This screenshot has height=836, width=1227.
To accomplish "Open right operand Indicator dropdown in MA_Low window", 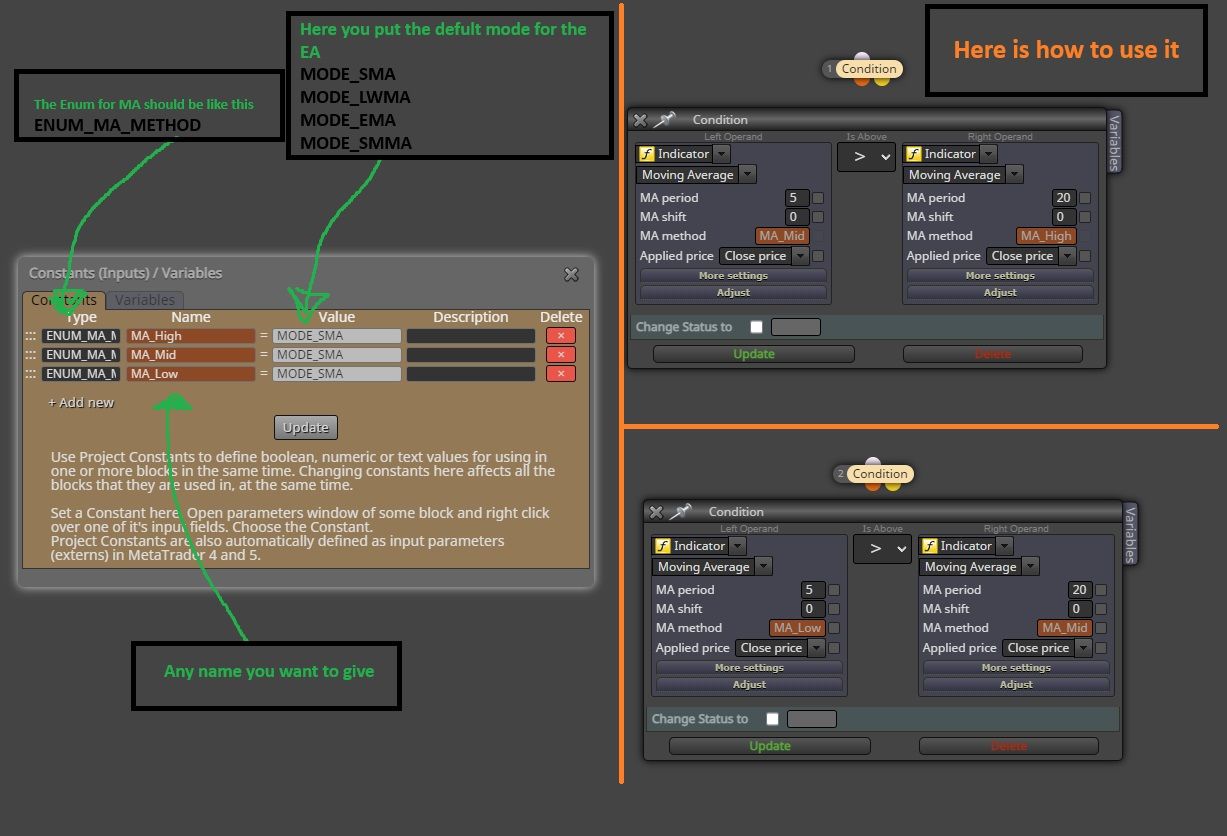I will point(1005,546).
